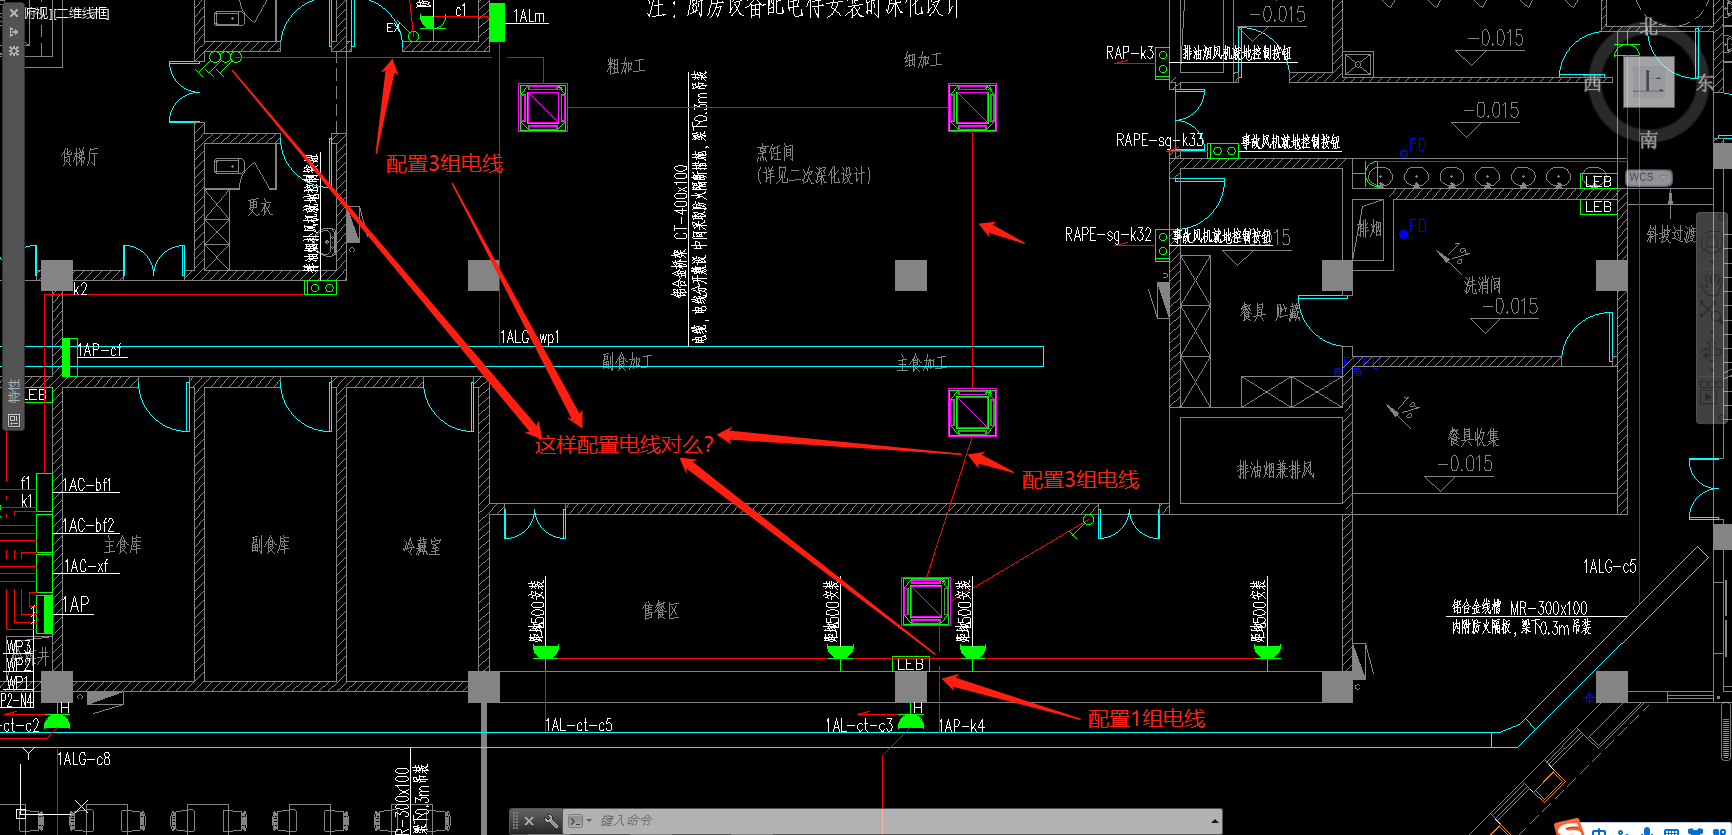Open properties palette settings gear
Screen dimensions: 1732x835
pyautogui.click(x=13, y=50)
